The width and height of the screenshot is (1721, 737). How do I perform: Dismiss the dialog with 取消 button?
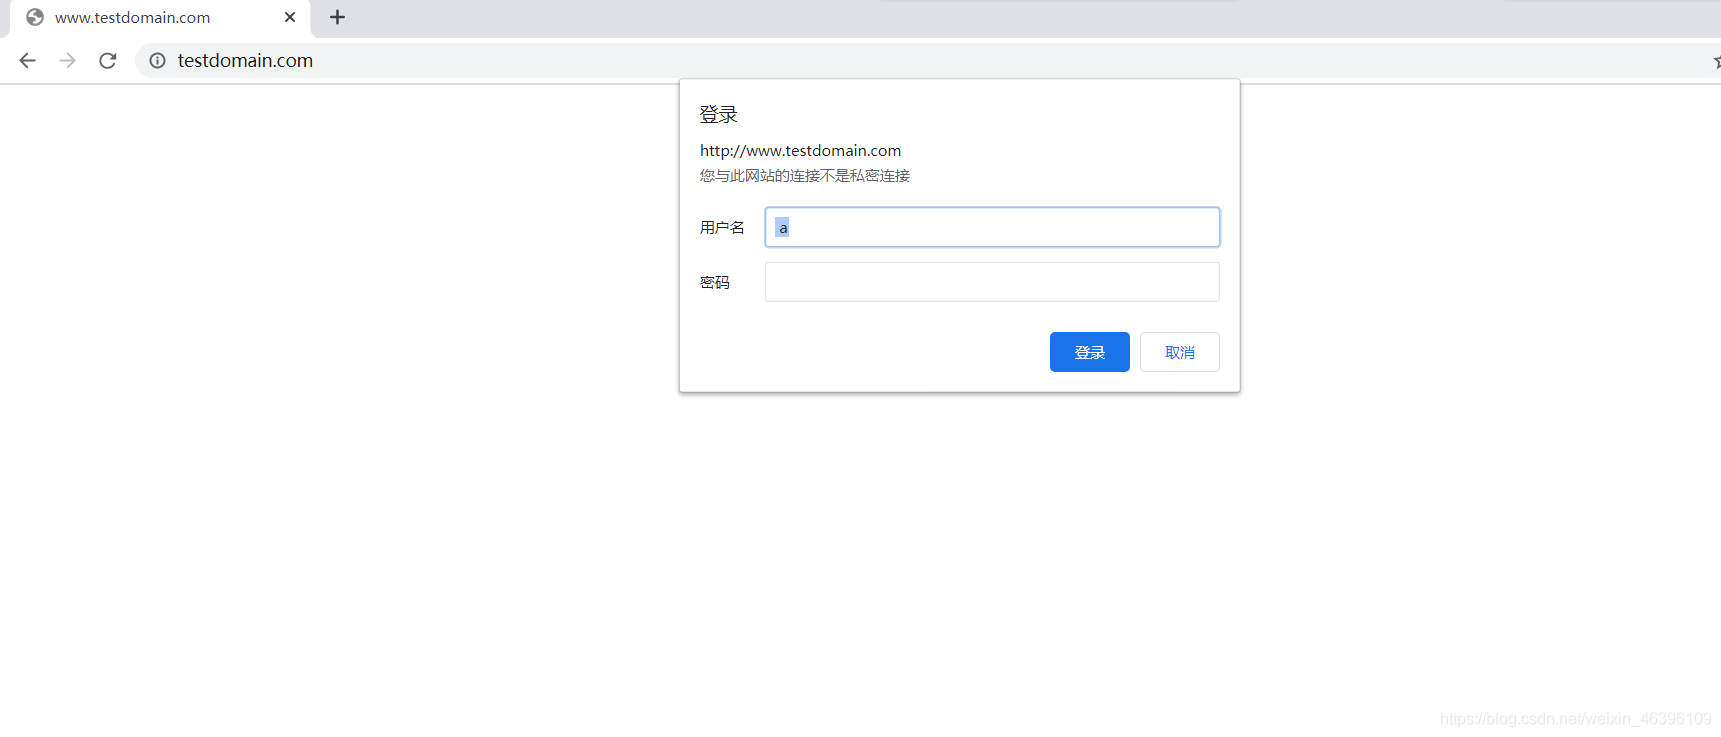pyautogui.click(x=1180, y=352)
